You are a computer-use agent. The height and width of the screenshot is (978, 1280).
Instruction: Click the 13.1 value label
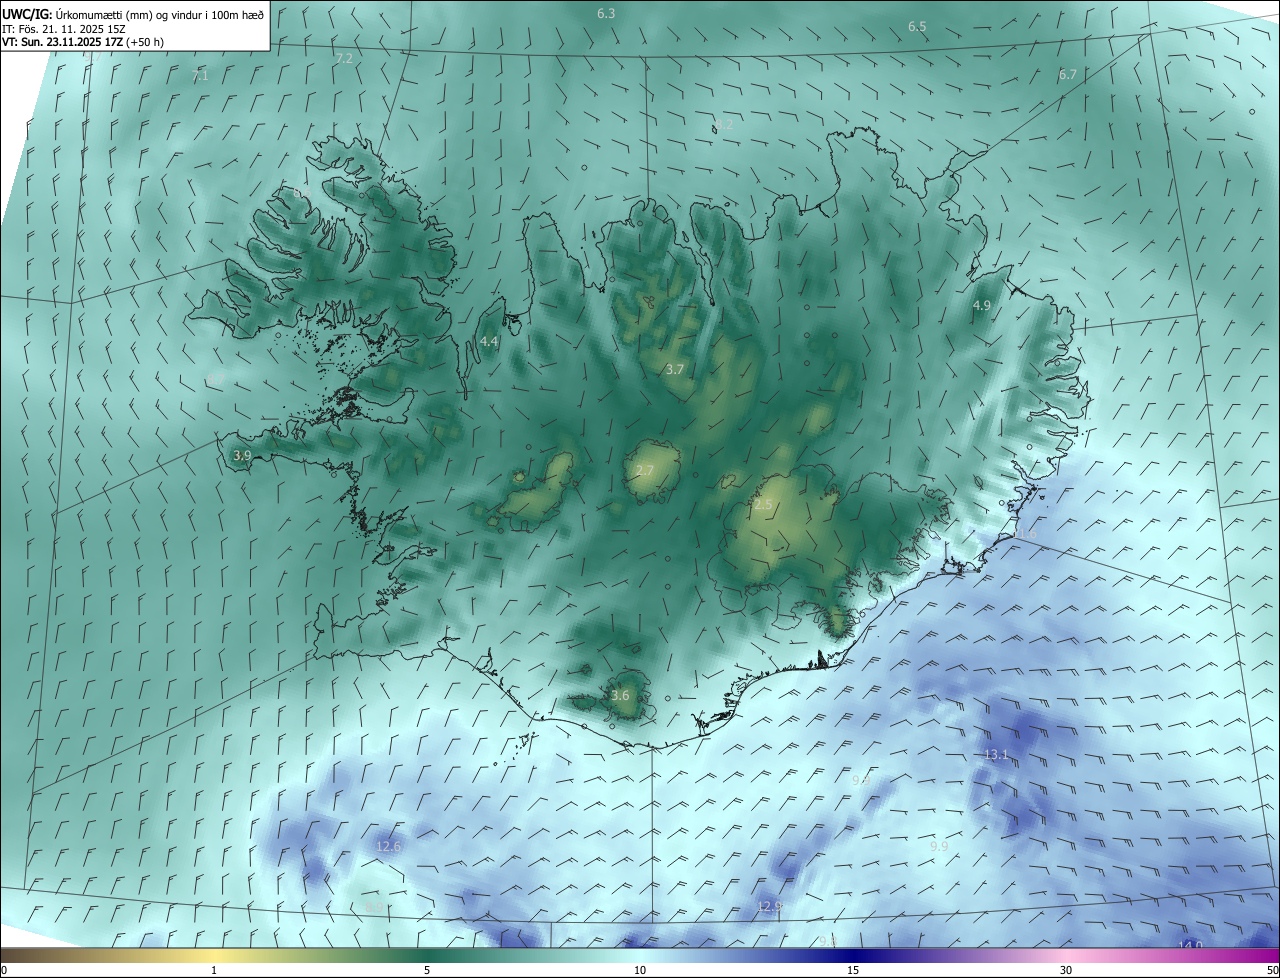(x=997, y=754)
